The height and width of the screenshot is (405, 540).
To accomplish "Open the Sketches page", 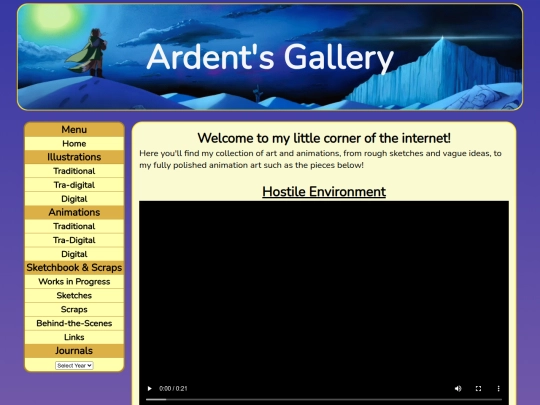I will [x=74, y=295].
